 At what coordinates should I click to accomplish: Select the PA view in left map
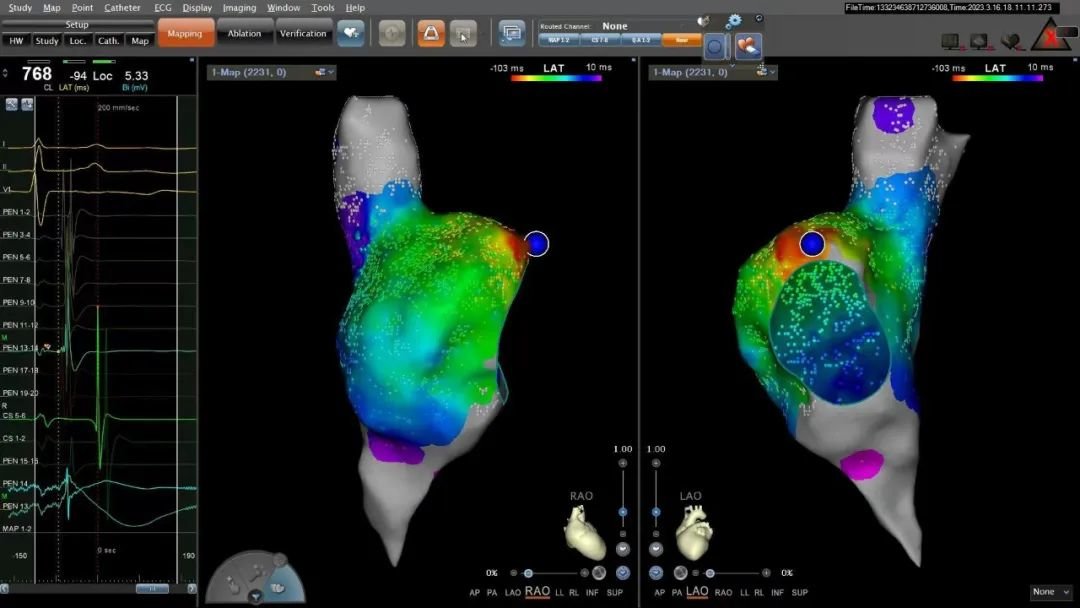490,592
